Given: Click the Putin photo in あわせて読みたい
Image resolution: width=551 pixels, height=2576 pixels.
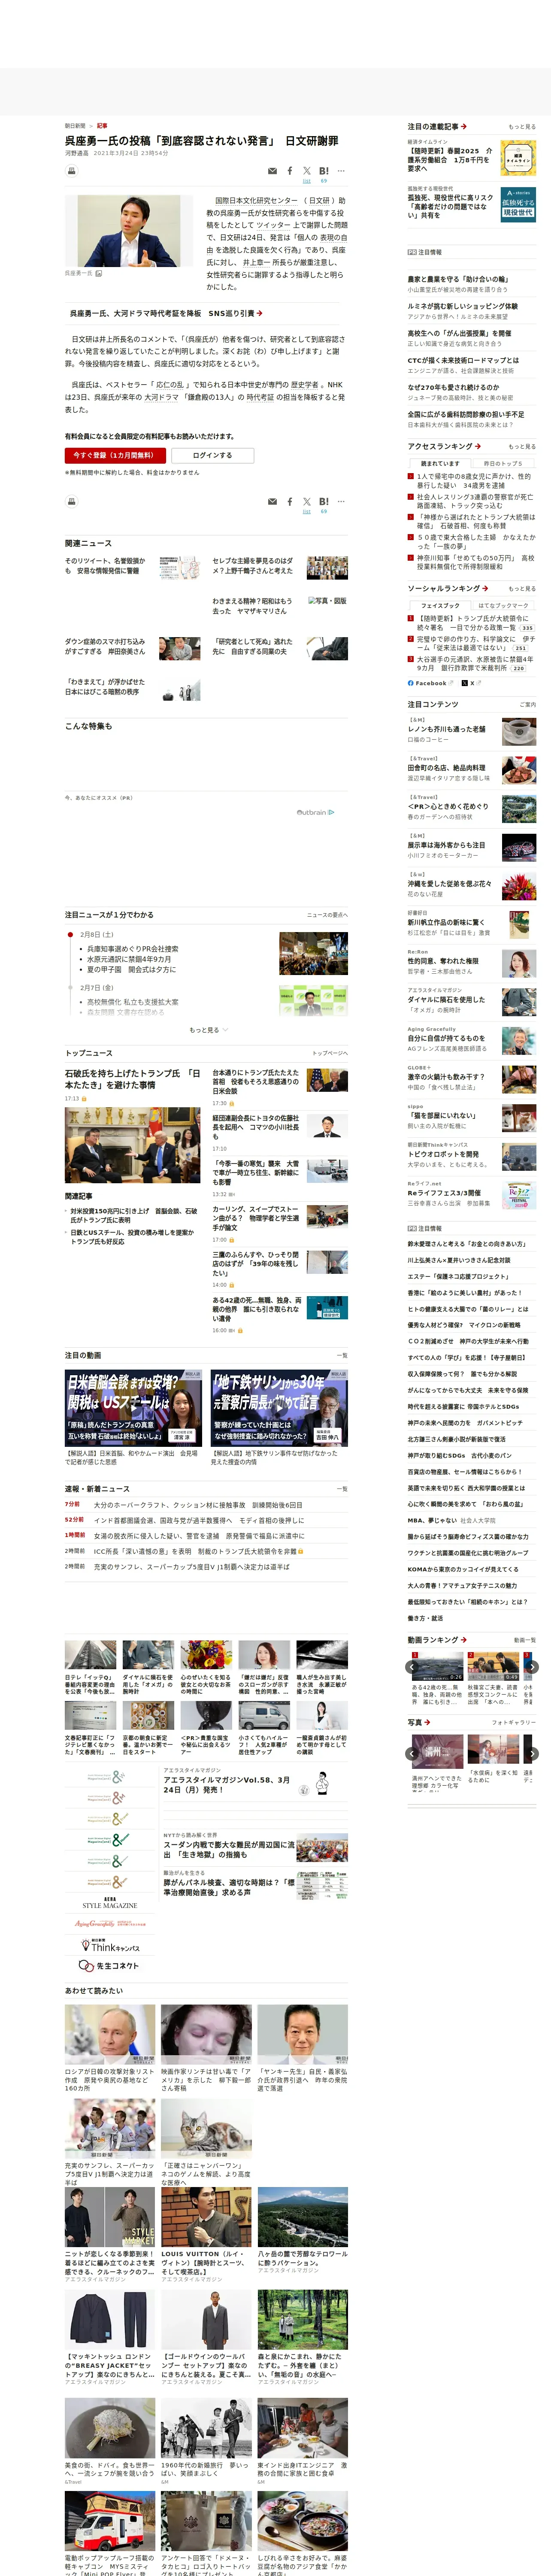Looking at the screenshot, I should click(x=110, y=2035).
